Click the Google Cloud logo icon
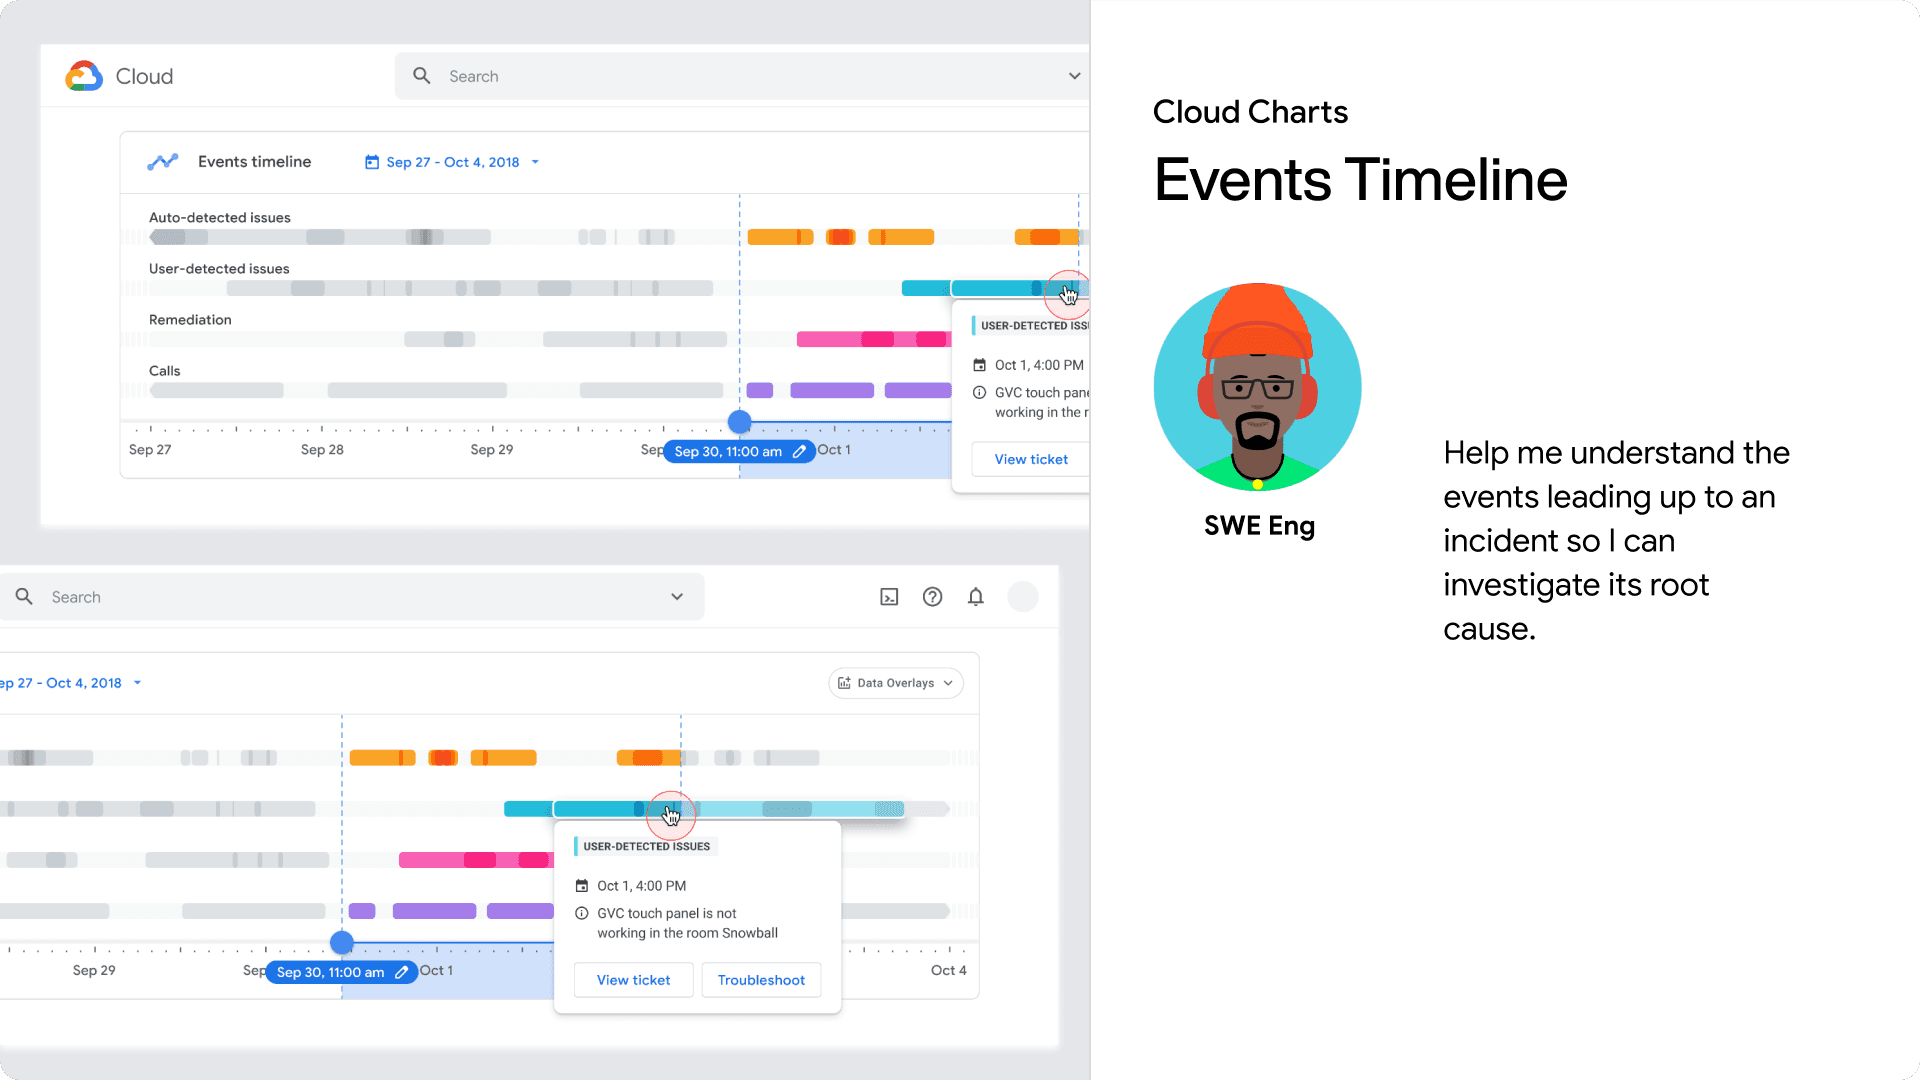Viewport: 1920px width, 1080px height. pos(84,76)
